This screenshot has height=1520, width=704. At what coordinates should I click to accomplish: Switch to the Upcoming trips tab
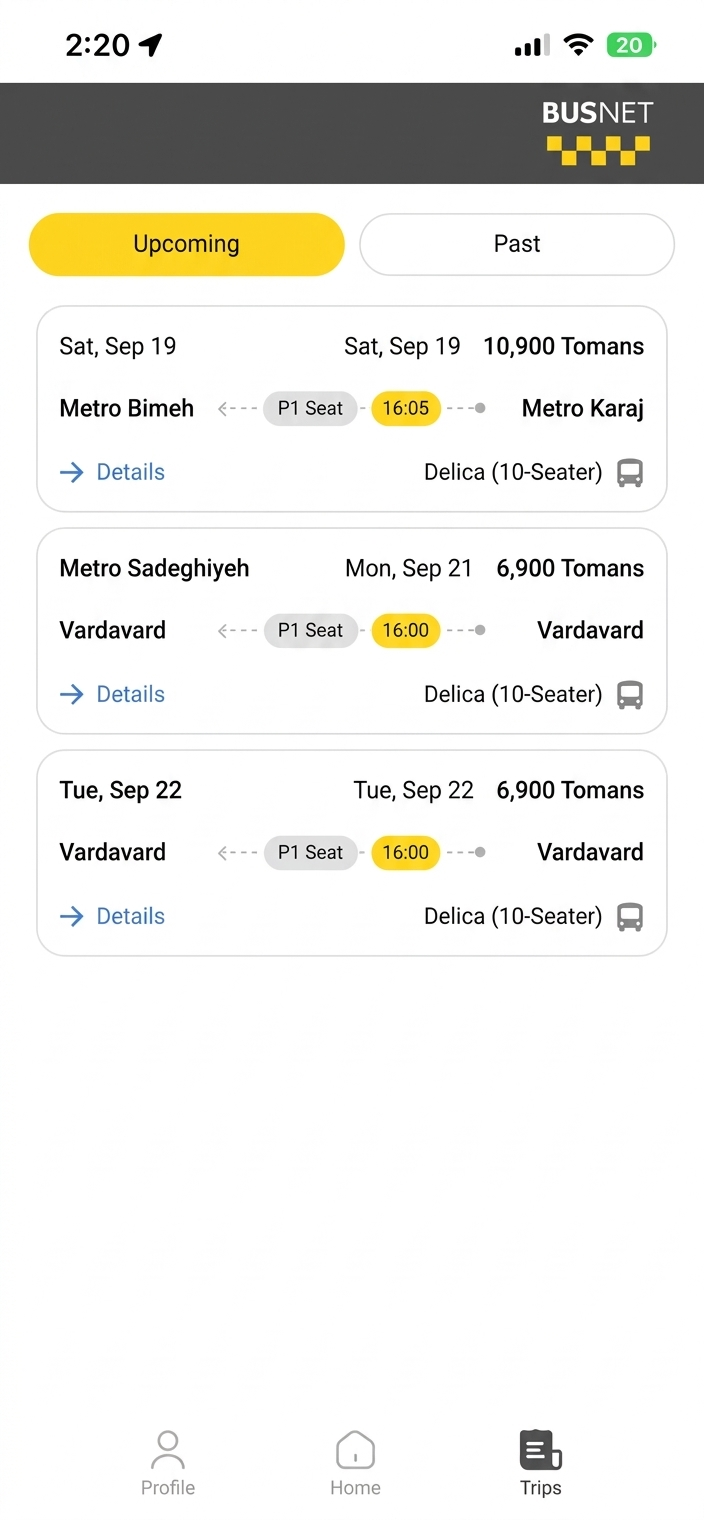[x=186, y=244]
